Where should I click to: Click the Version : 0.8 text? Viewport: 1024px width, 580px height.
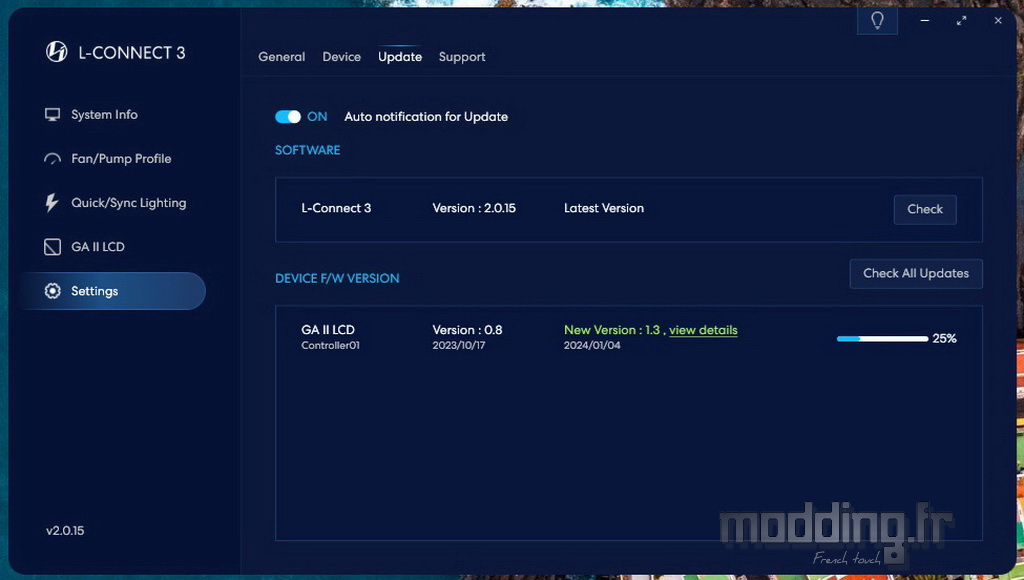pos(467,330)
